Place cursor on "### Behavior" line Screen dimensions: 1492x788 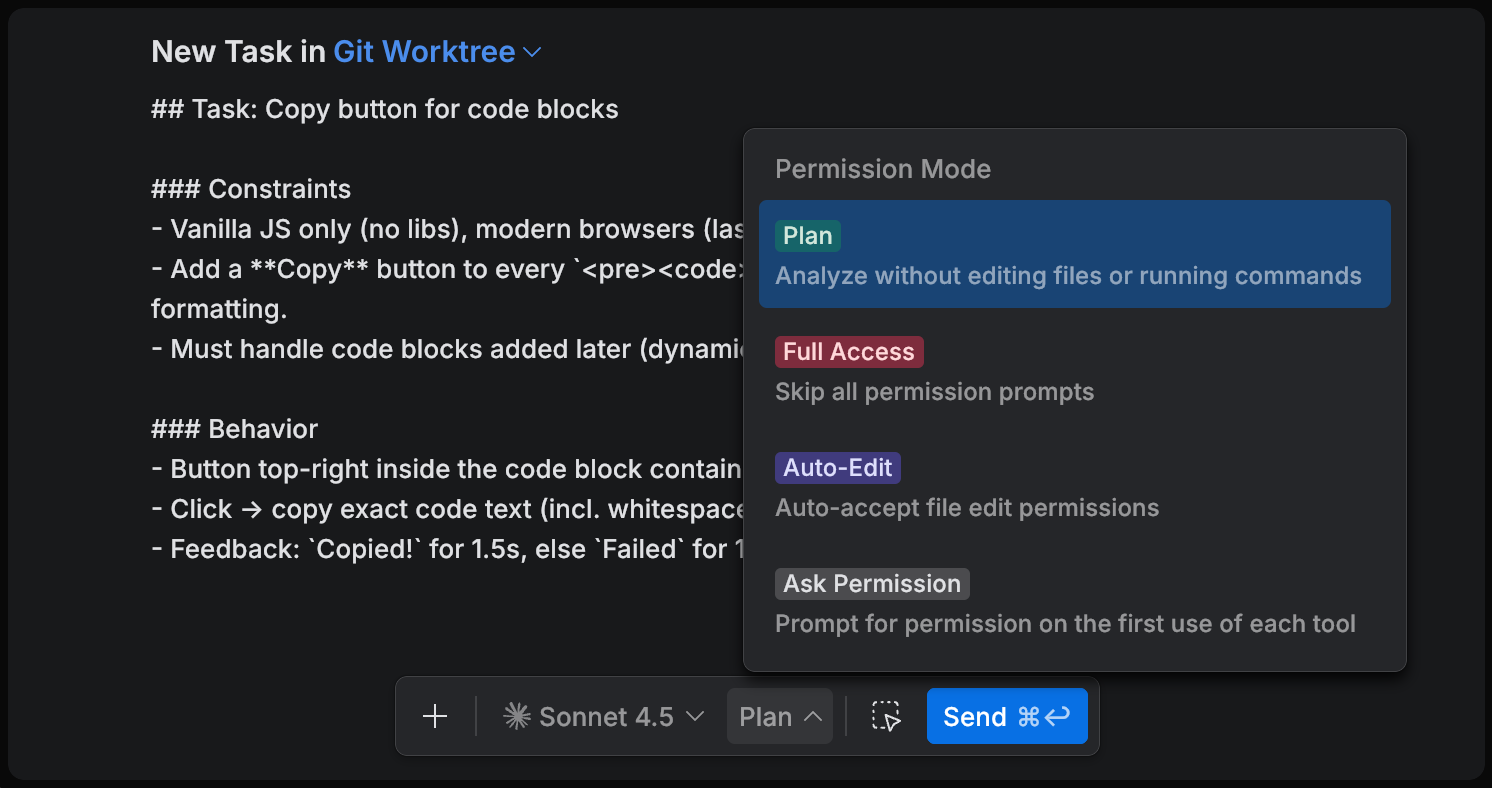pos(235,429)
